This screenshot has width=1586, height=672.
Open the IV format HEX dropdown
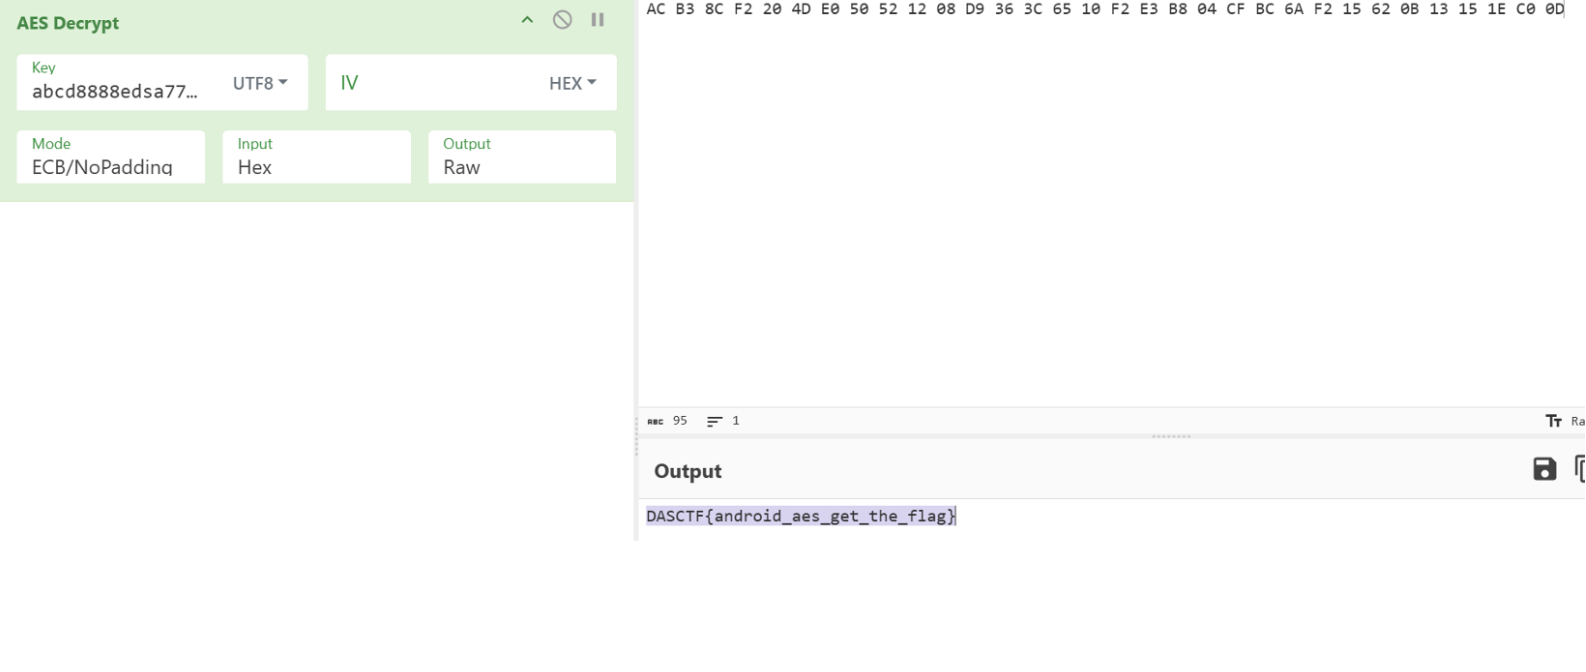572,83
